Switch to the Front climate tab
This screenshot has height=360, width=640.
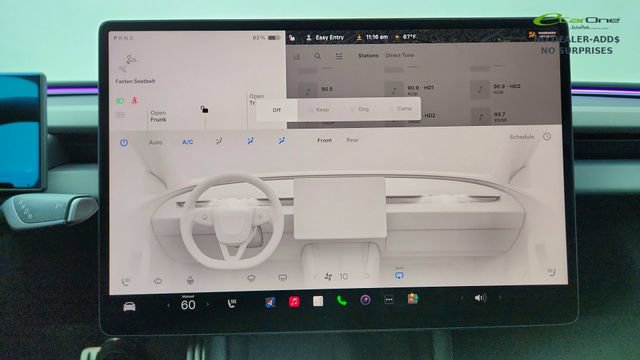tap(324, 140)
